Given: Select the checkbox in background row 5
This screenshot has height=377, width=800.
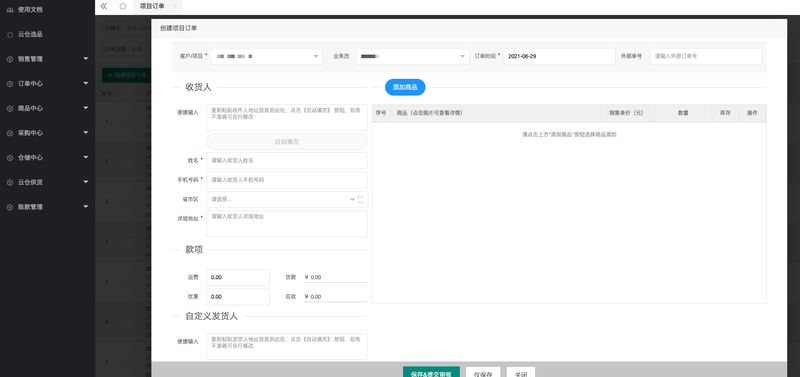Looking at the screenshot, I should point(129,282).
